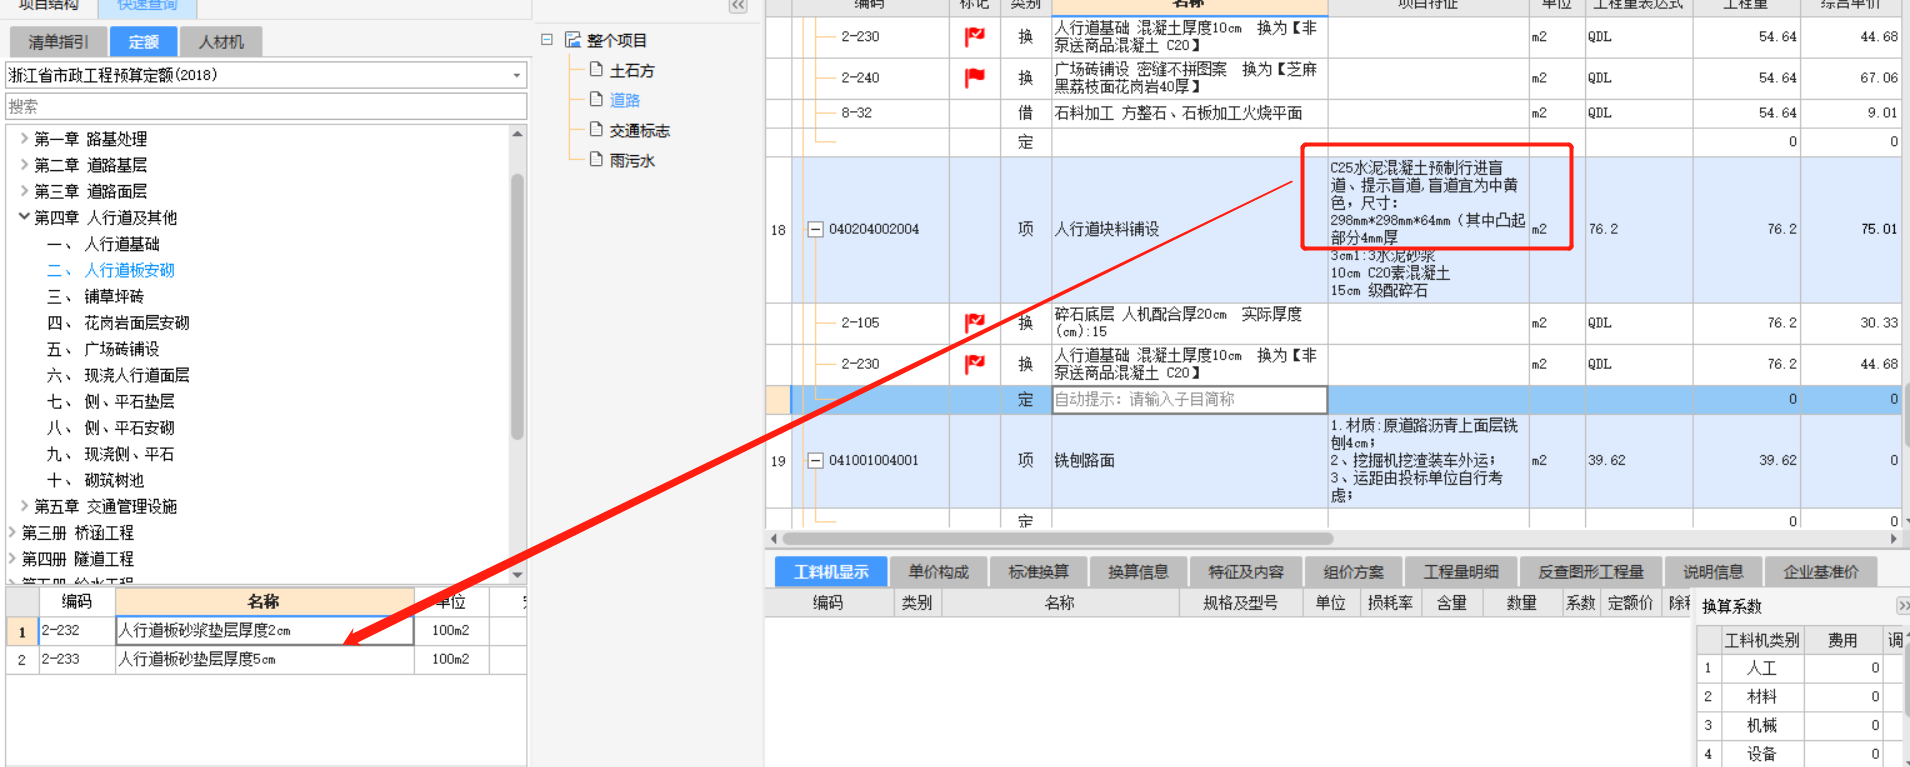Open the 单价构成 tab
Viewport: 1910px width, 767px height.
938,572
